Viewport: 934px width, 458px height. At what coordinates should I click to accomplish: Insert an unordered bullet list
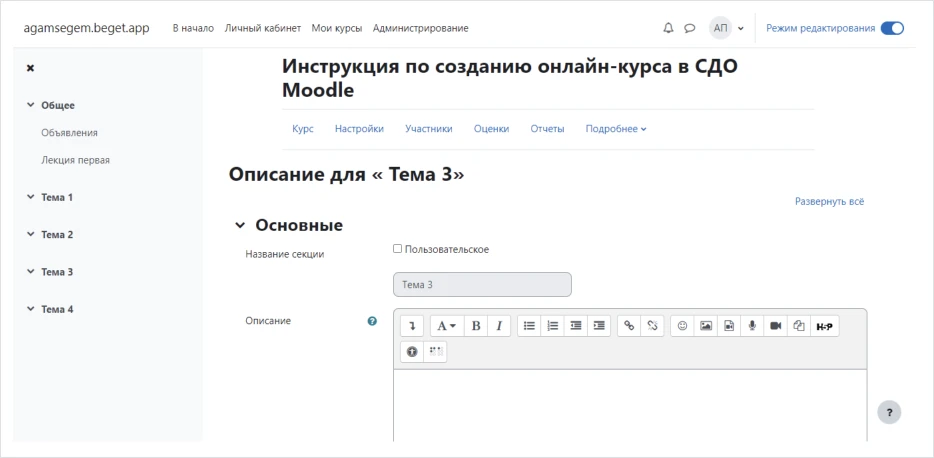tap(529, 326)
